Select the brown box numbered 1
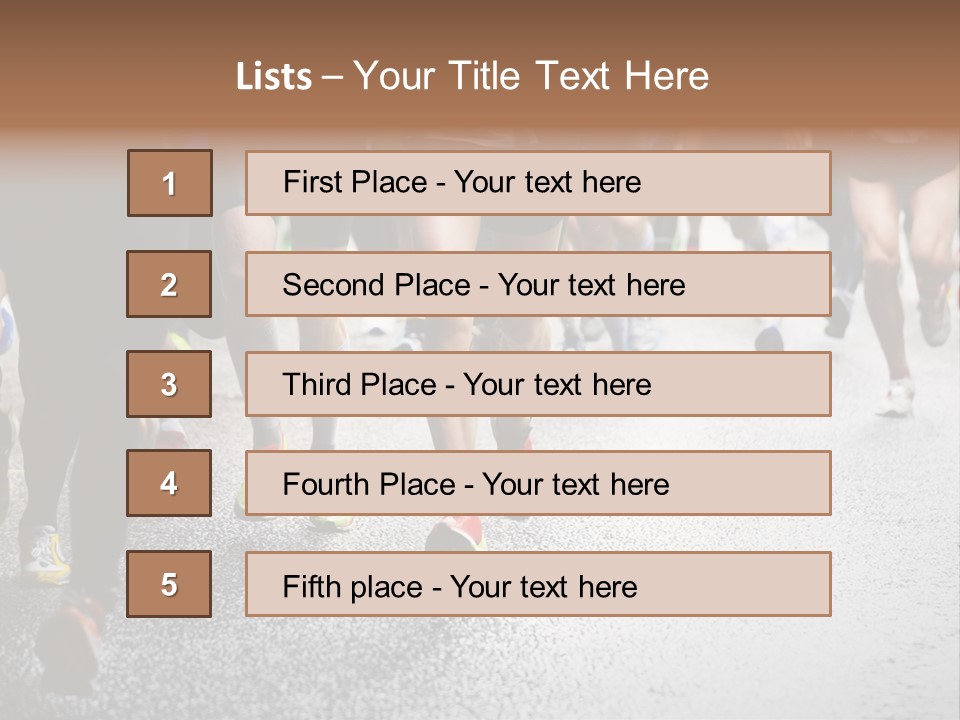Screen dimensions: 960x720 [170, 183]
